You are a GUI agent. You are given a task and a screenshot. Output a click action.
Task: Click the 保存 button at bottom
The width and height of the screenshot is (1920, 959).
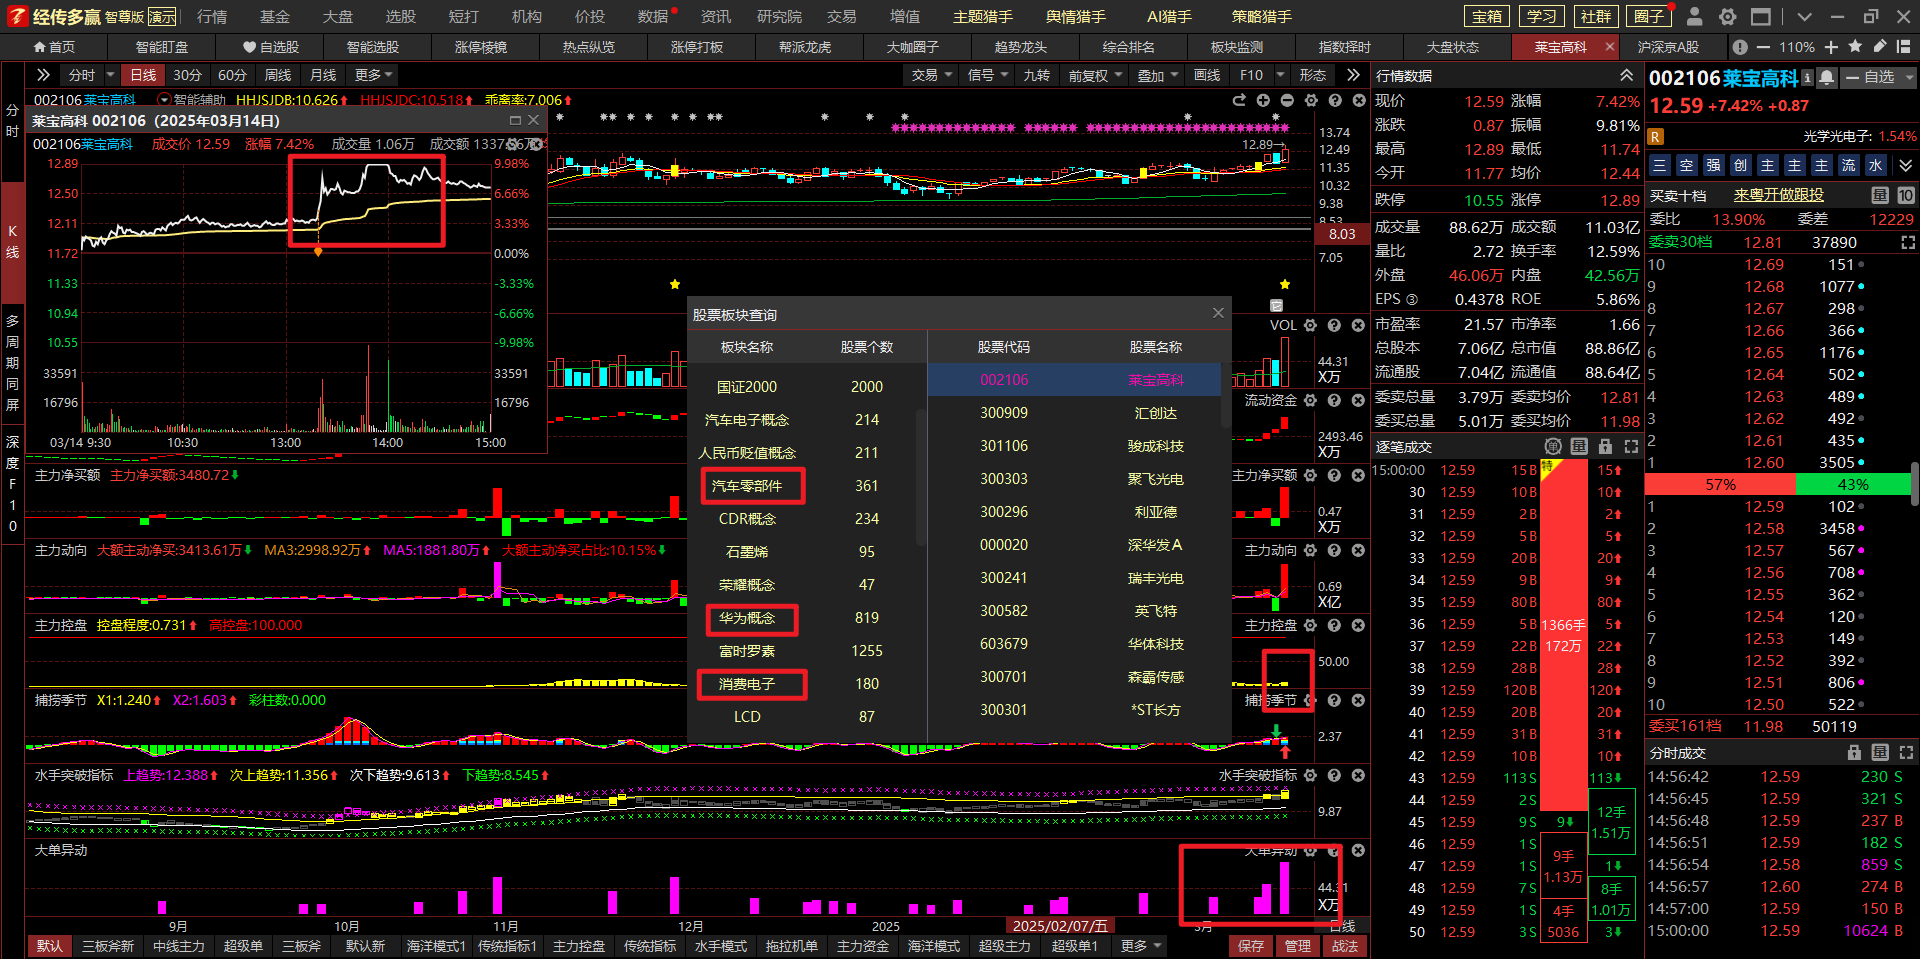tap(1251, 946)
